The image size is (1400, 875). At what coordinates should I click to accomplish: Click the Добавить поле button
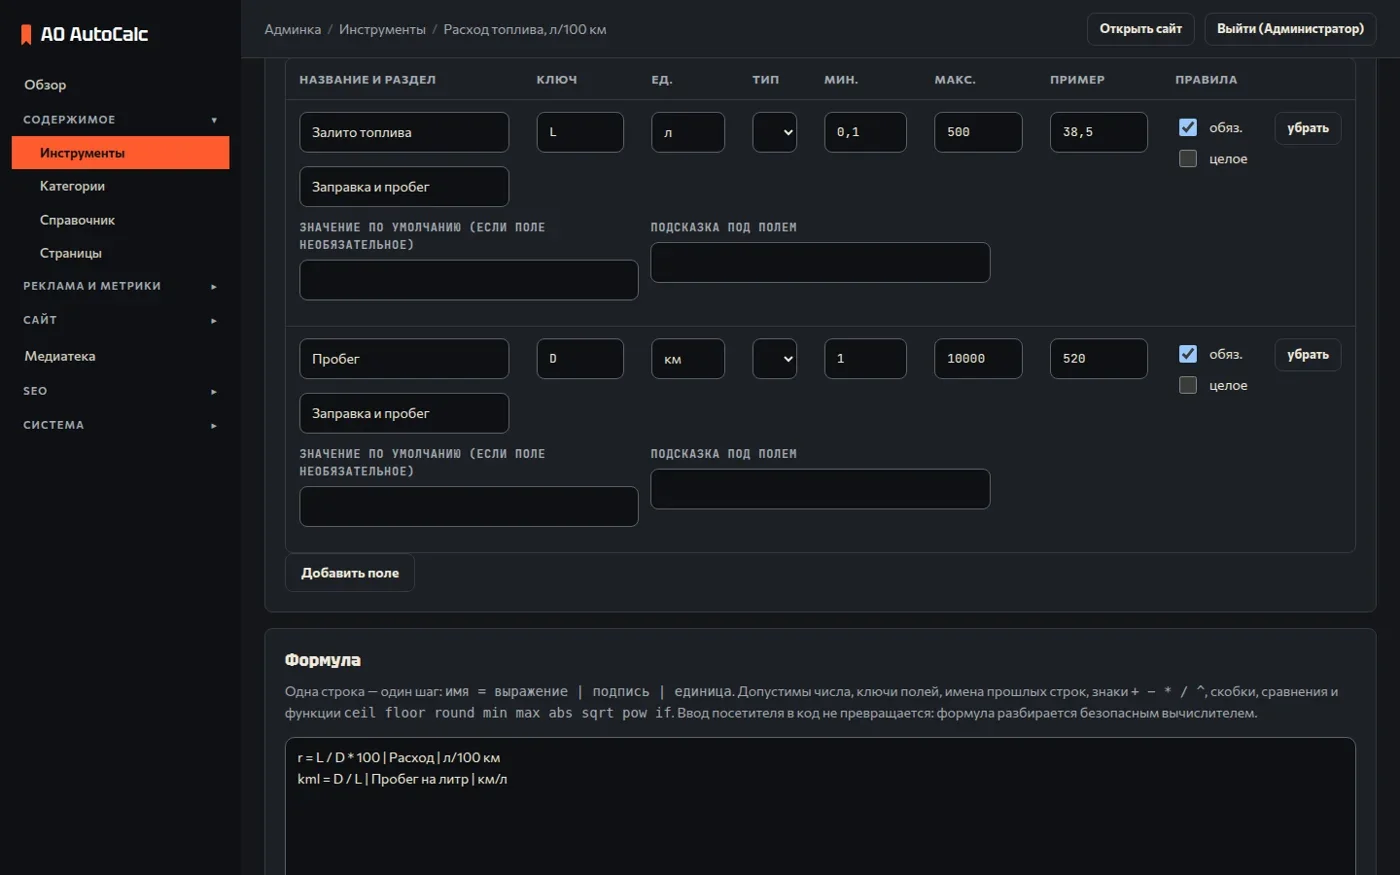click(350, 573)
